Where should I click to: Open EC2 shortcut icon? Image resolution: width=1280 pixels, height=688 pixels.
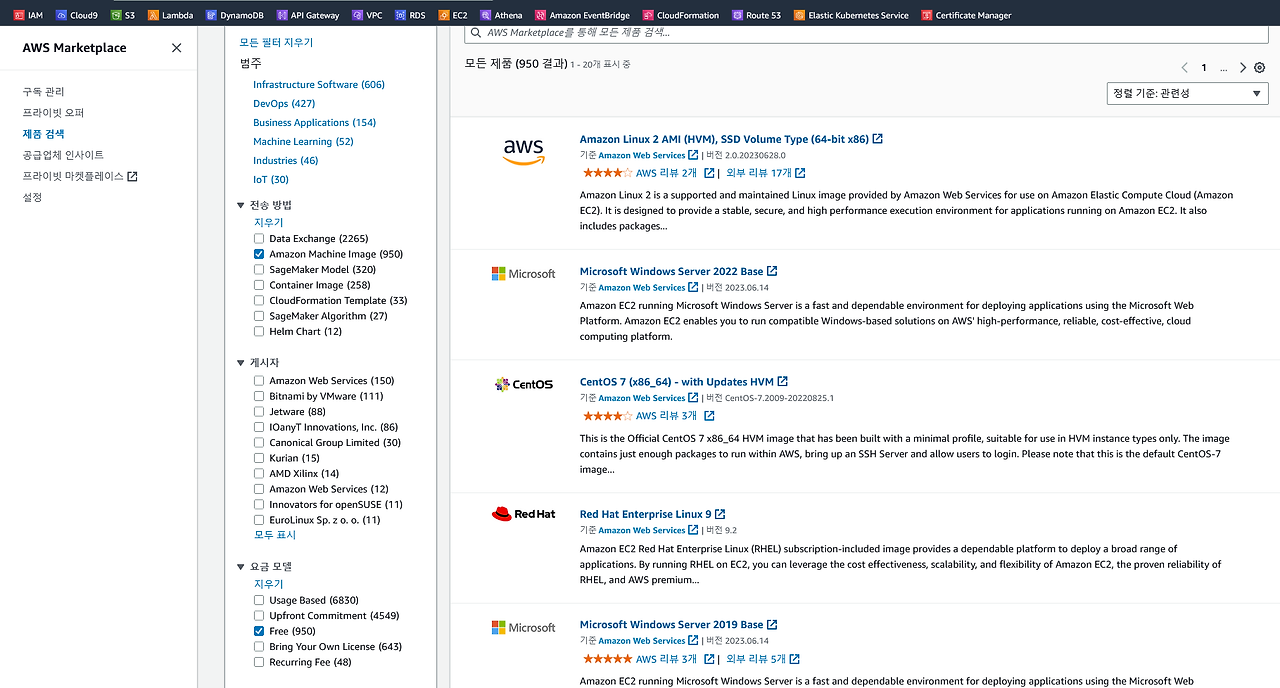click(x=444, y=15)
